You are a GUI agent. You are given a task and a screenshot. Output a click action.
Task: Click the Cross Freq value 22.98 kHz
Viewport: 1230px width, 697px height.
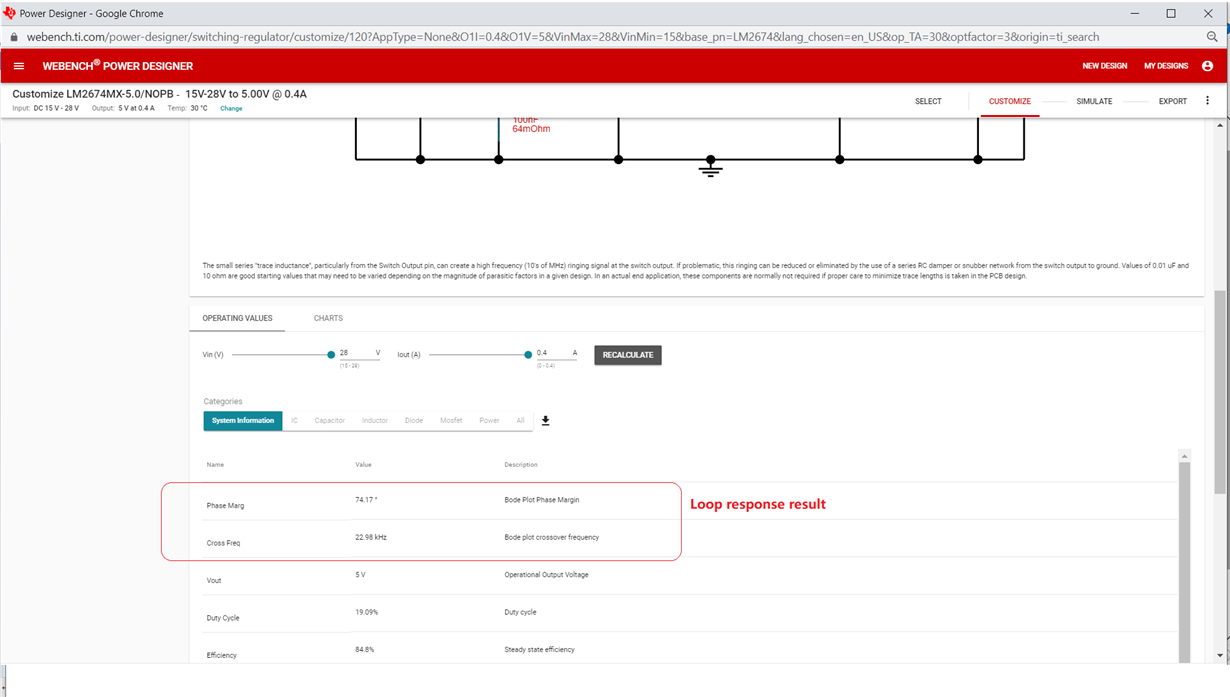coord(371,537)
